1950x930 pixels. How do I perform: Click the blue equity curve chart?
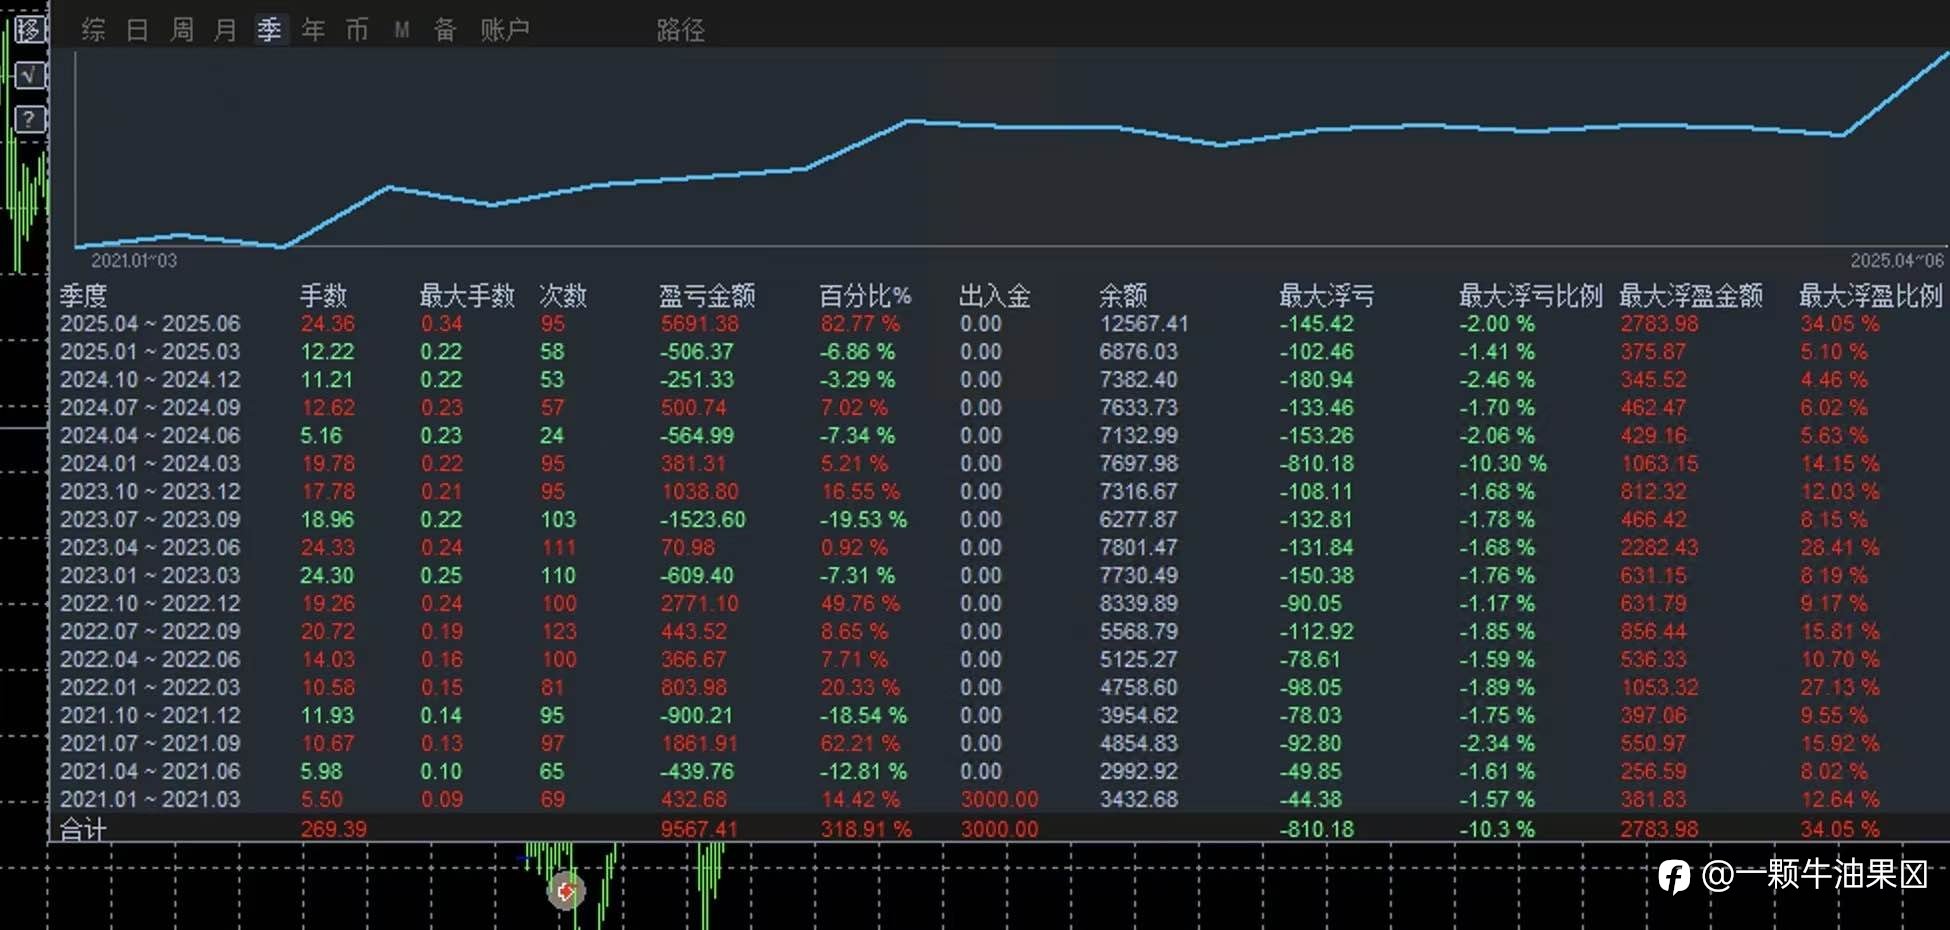(1012, 148)
